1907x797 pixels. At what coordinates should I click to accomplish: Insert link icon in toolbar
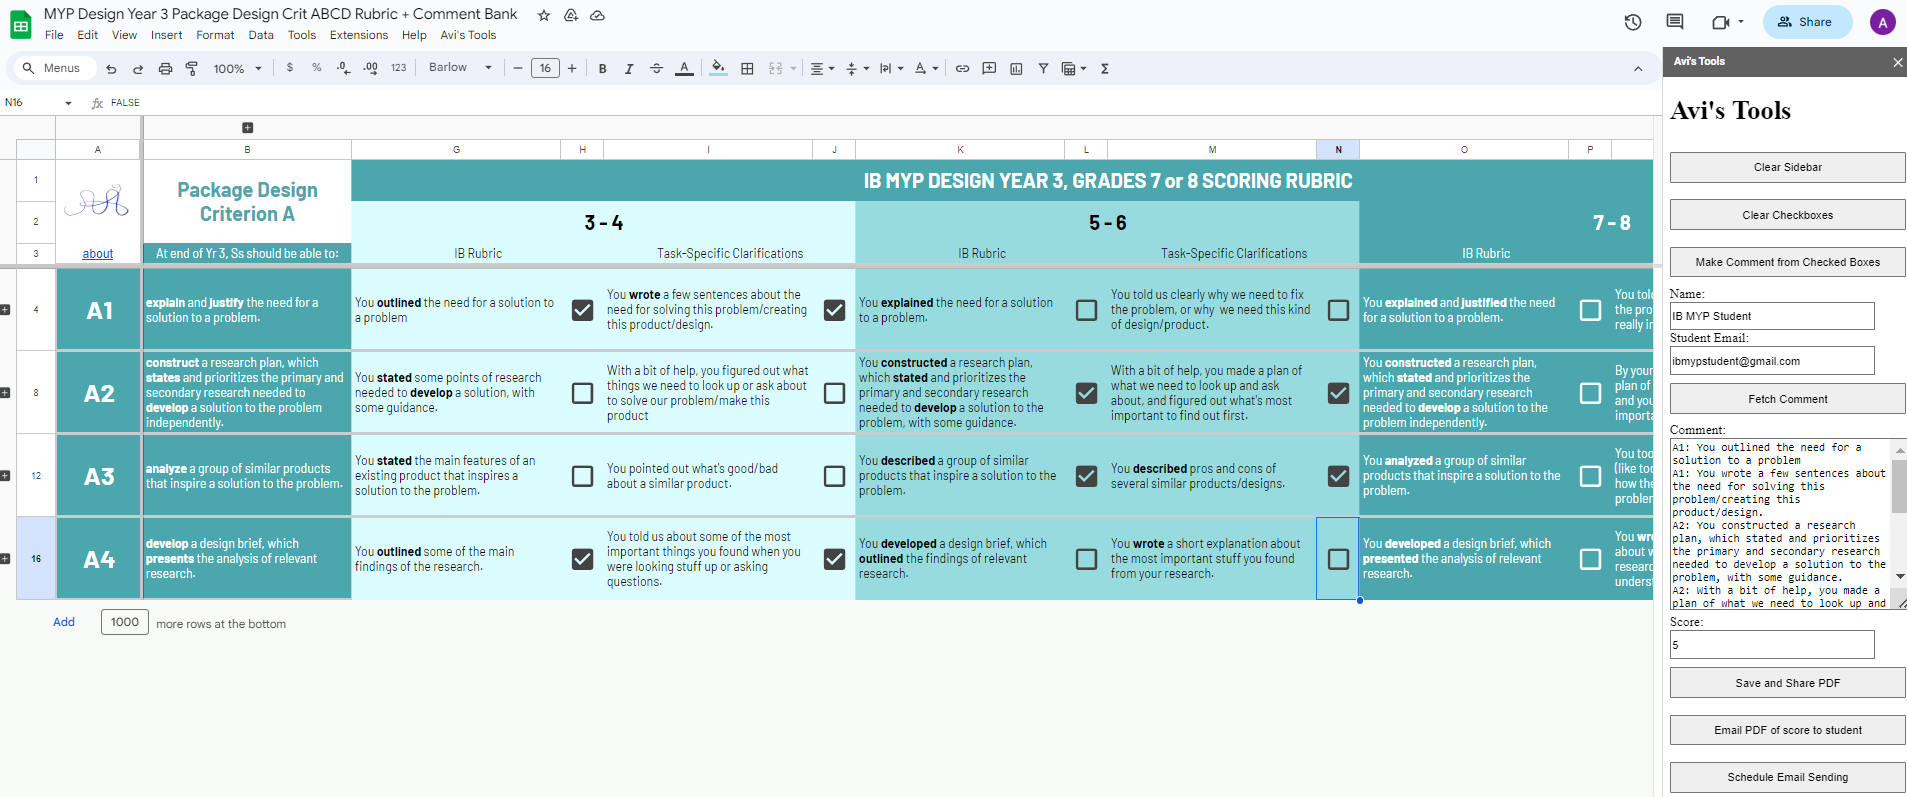(x=962, y=69)
